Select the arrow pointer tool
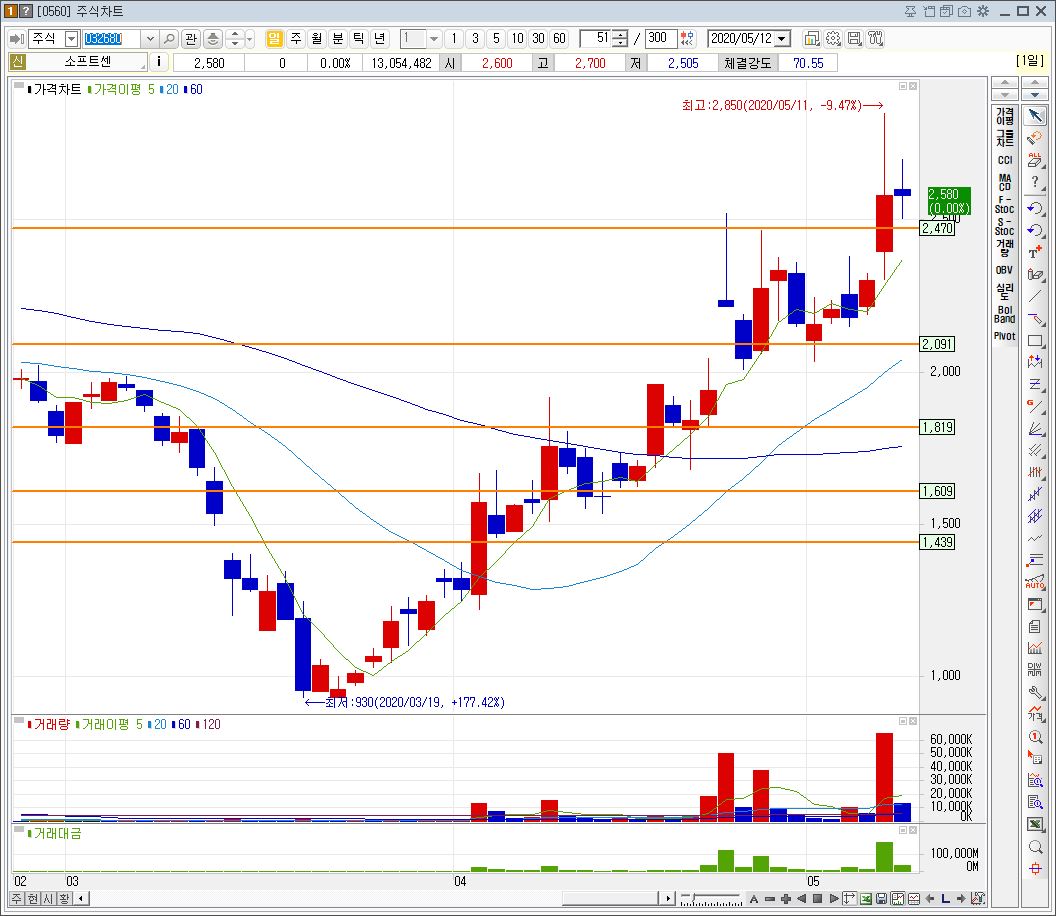The height and width of the screenshot is (916, 1056). click(x=1036, y=115)
